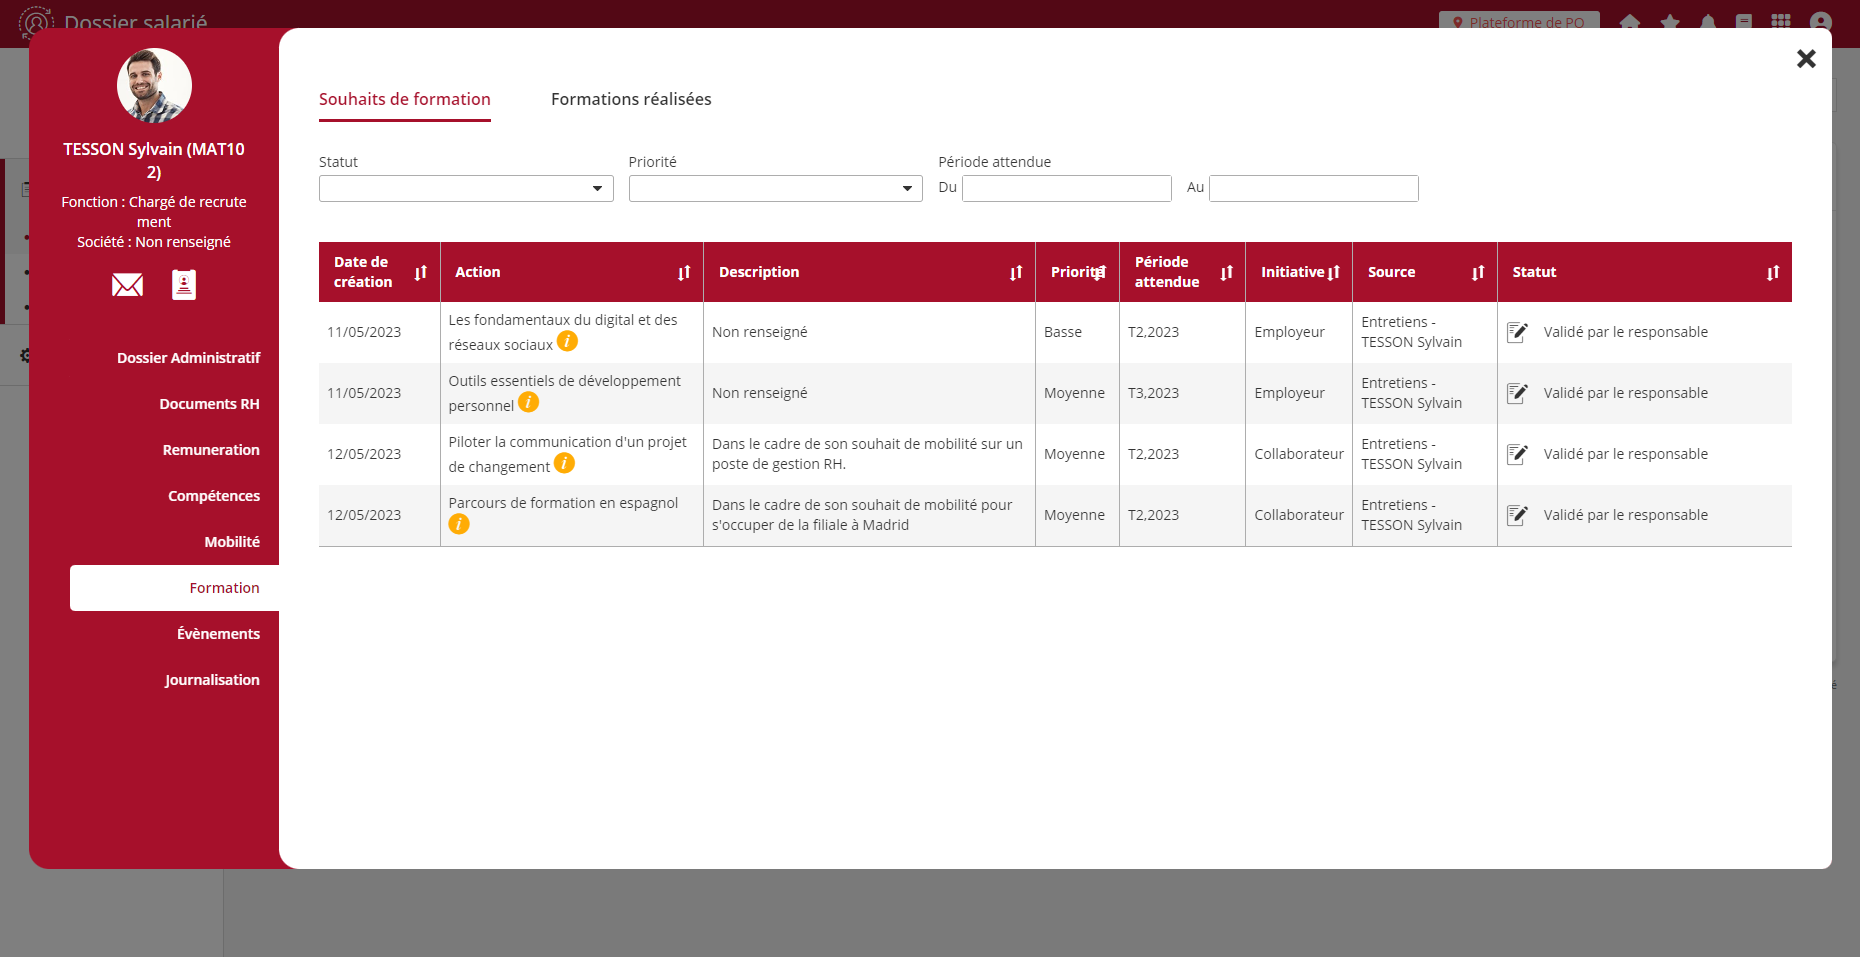Click the 'Du' start date field

coord(1066,189)
